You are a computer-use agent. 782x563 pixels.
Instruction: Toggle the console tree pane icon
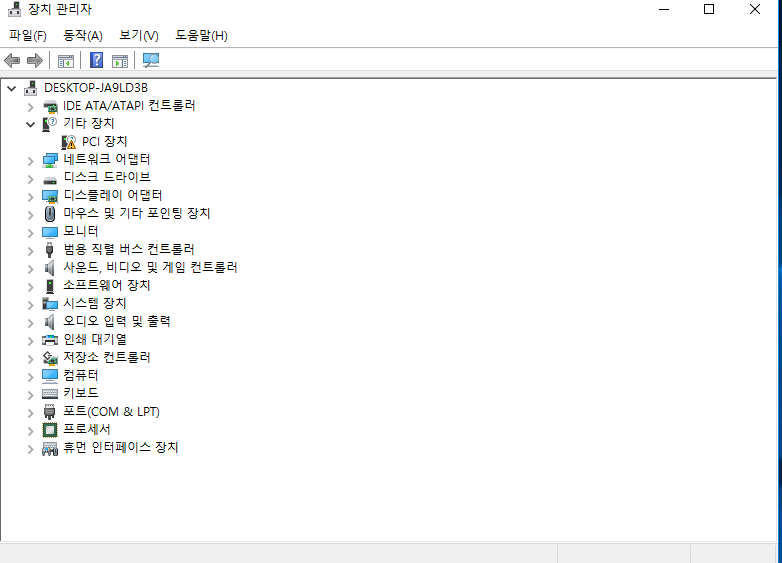pyautogui.click(x=66, y=61)
